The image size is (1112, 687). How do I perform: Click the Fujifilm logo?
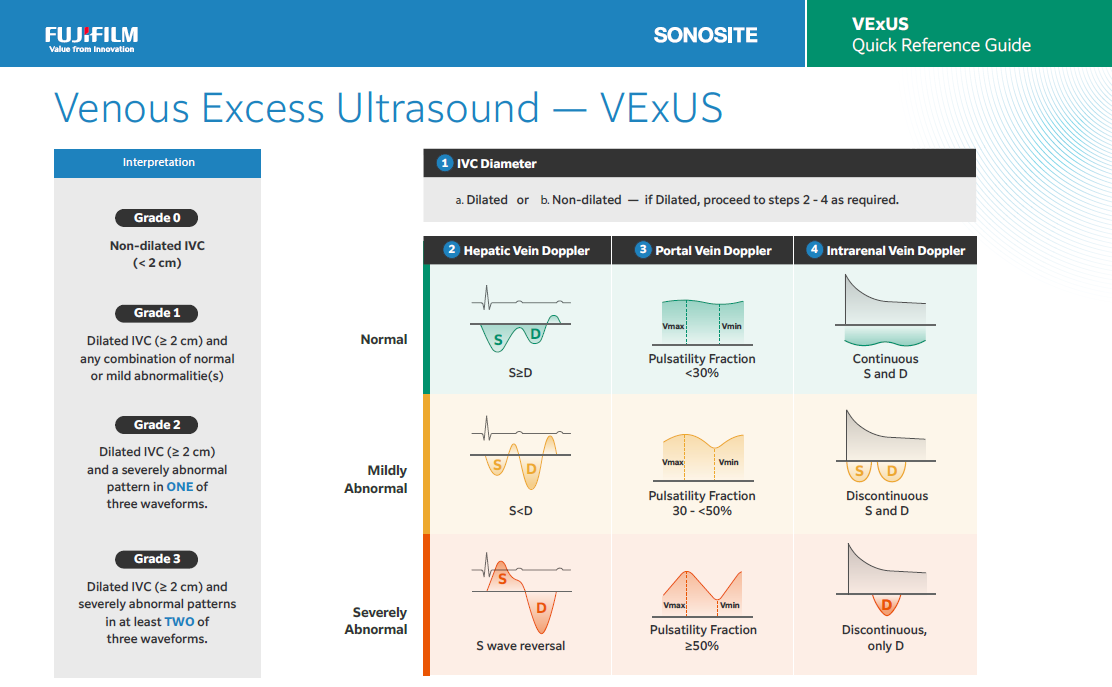pos(90,38)
